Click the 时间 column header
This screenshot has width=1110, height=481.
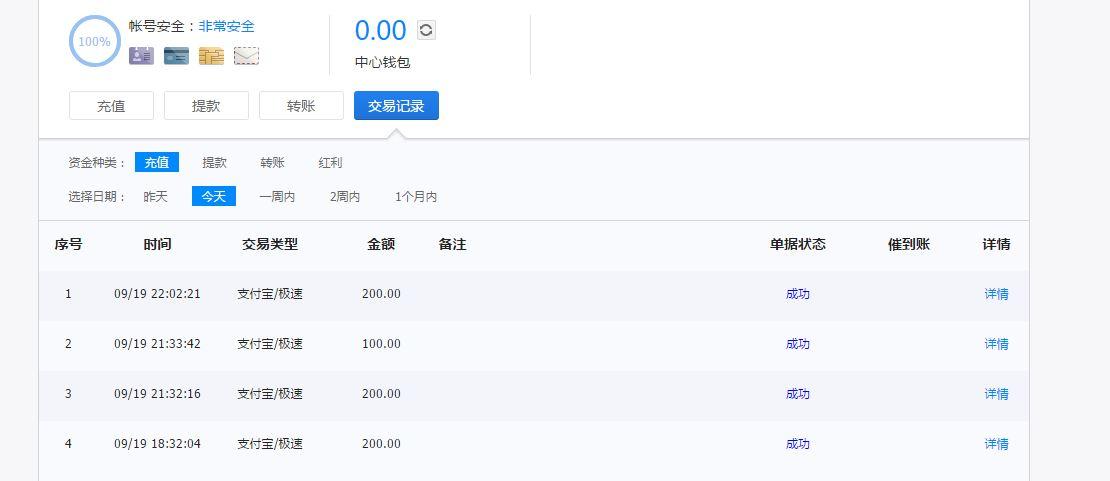157,244
